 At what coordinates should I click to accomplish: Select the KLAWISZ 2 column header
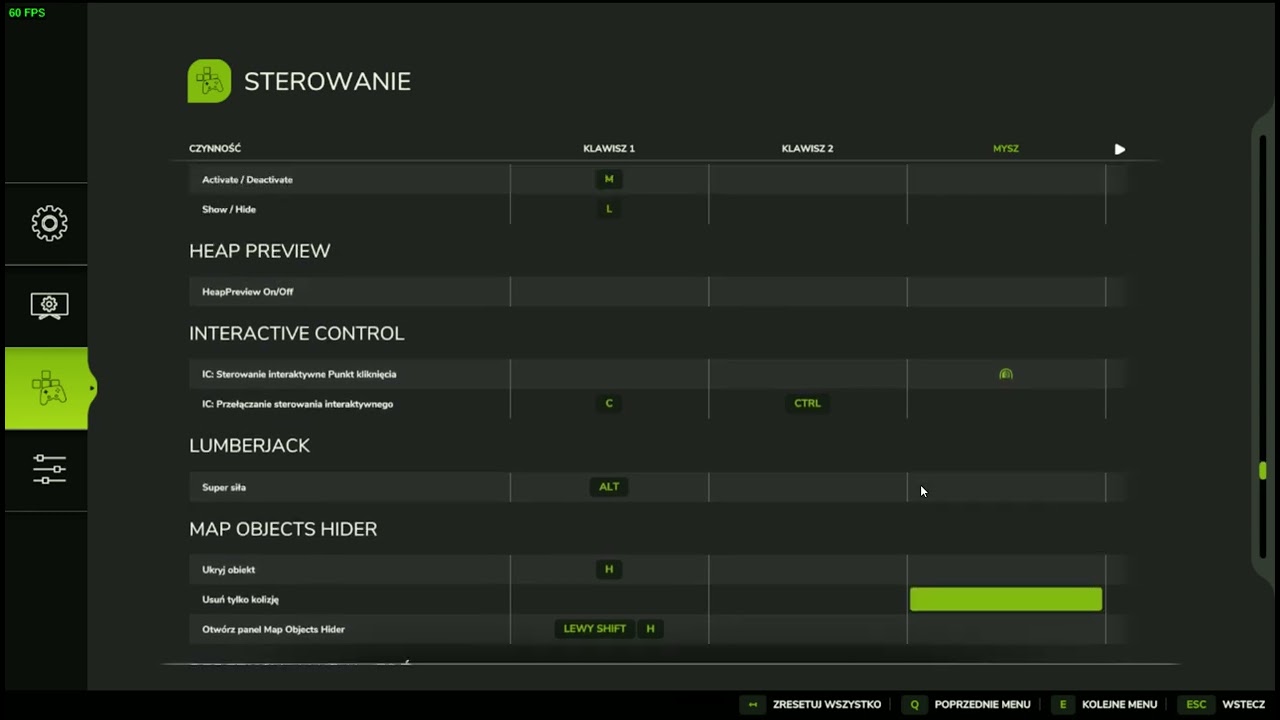pyautogui.click(x=807, y=148)
